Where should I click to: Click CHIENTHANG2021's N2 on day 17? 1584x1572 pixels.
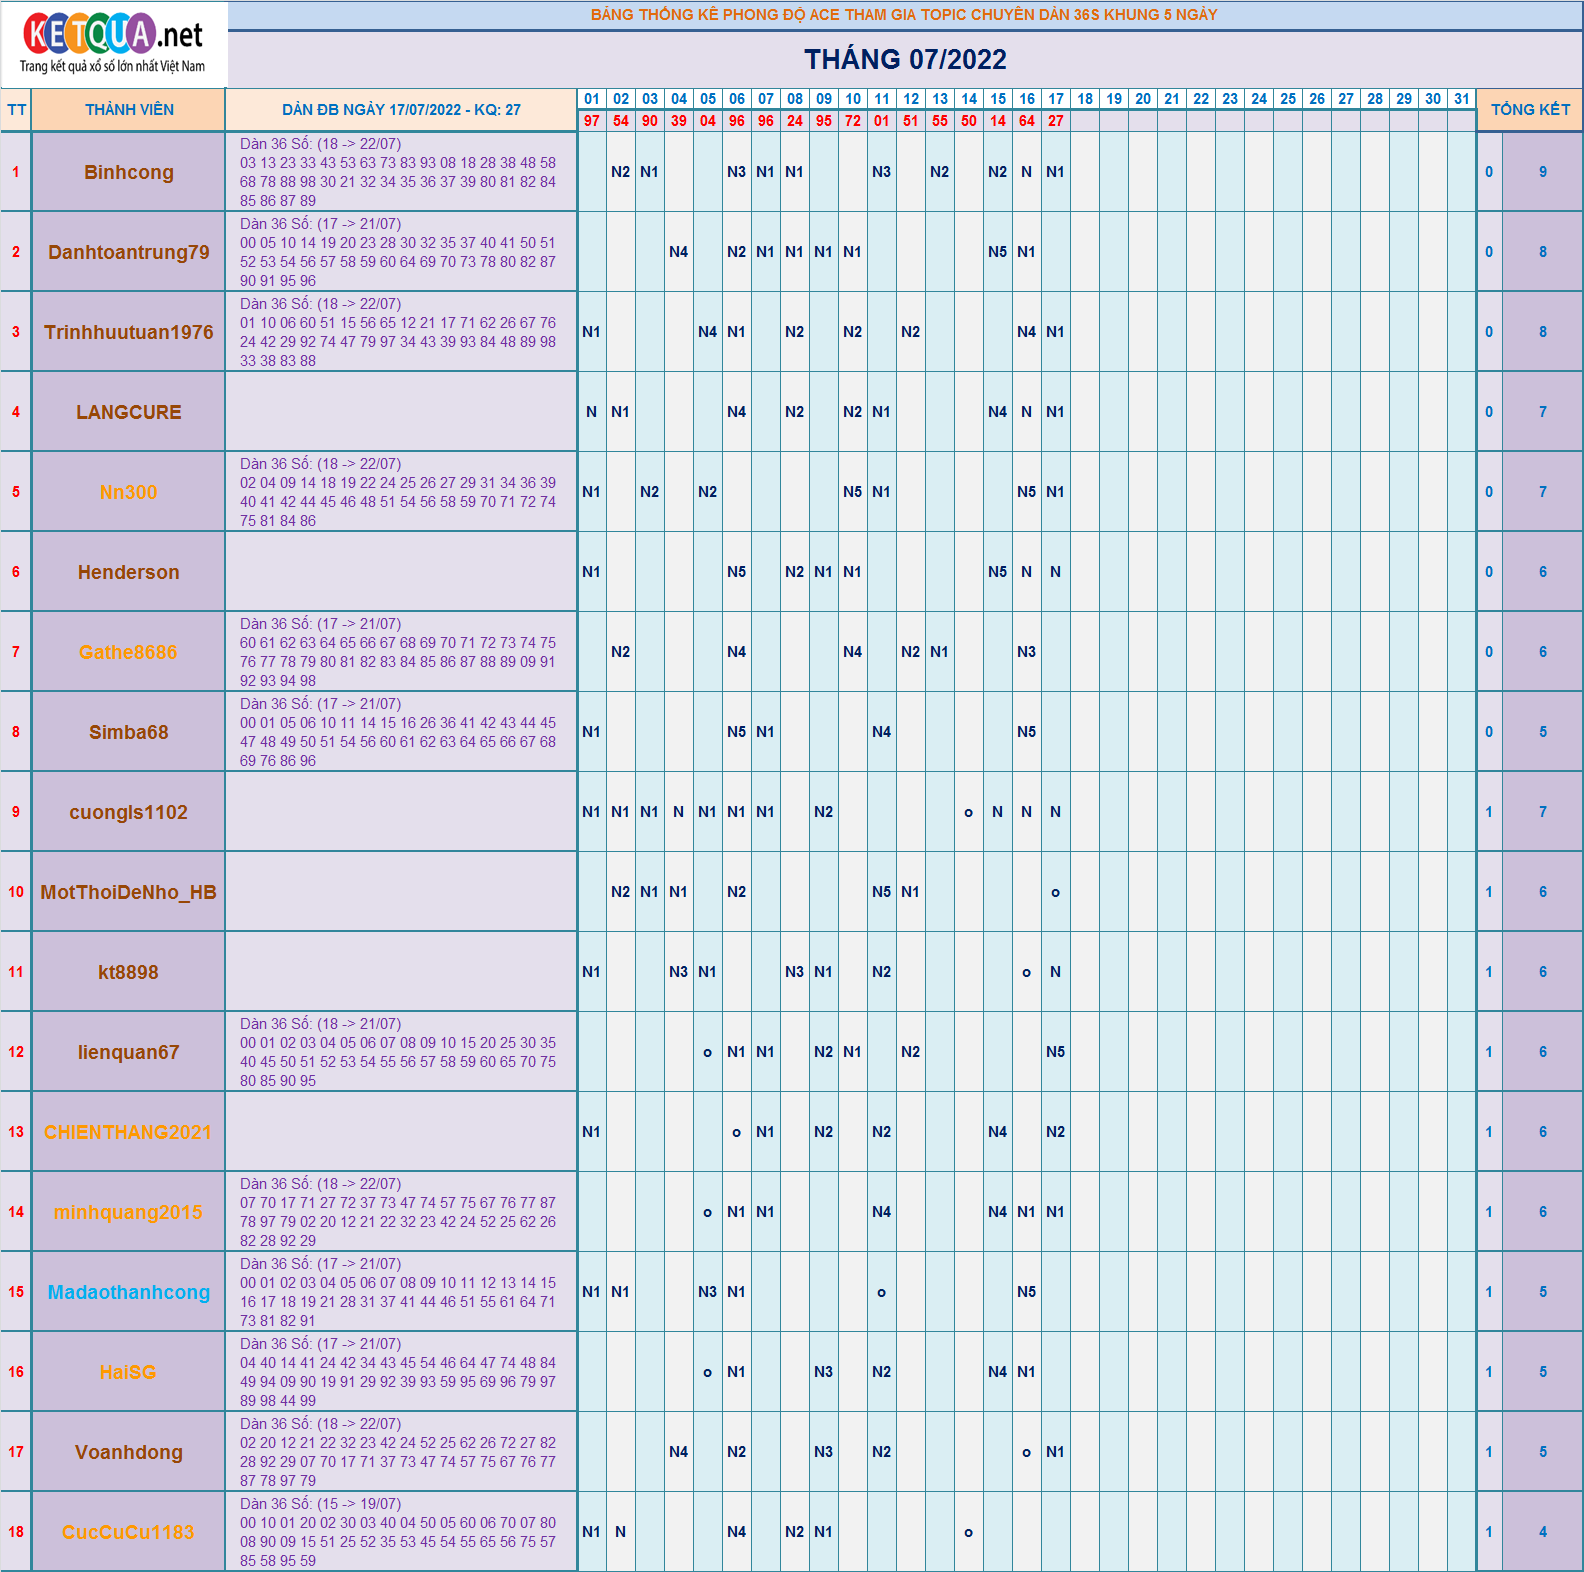(1056, 1132)
